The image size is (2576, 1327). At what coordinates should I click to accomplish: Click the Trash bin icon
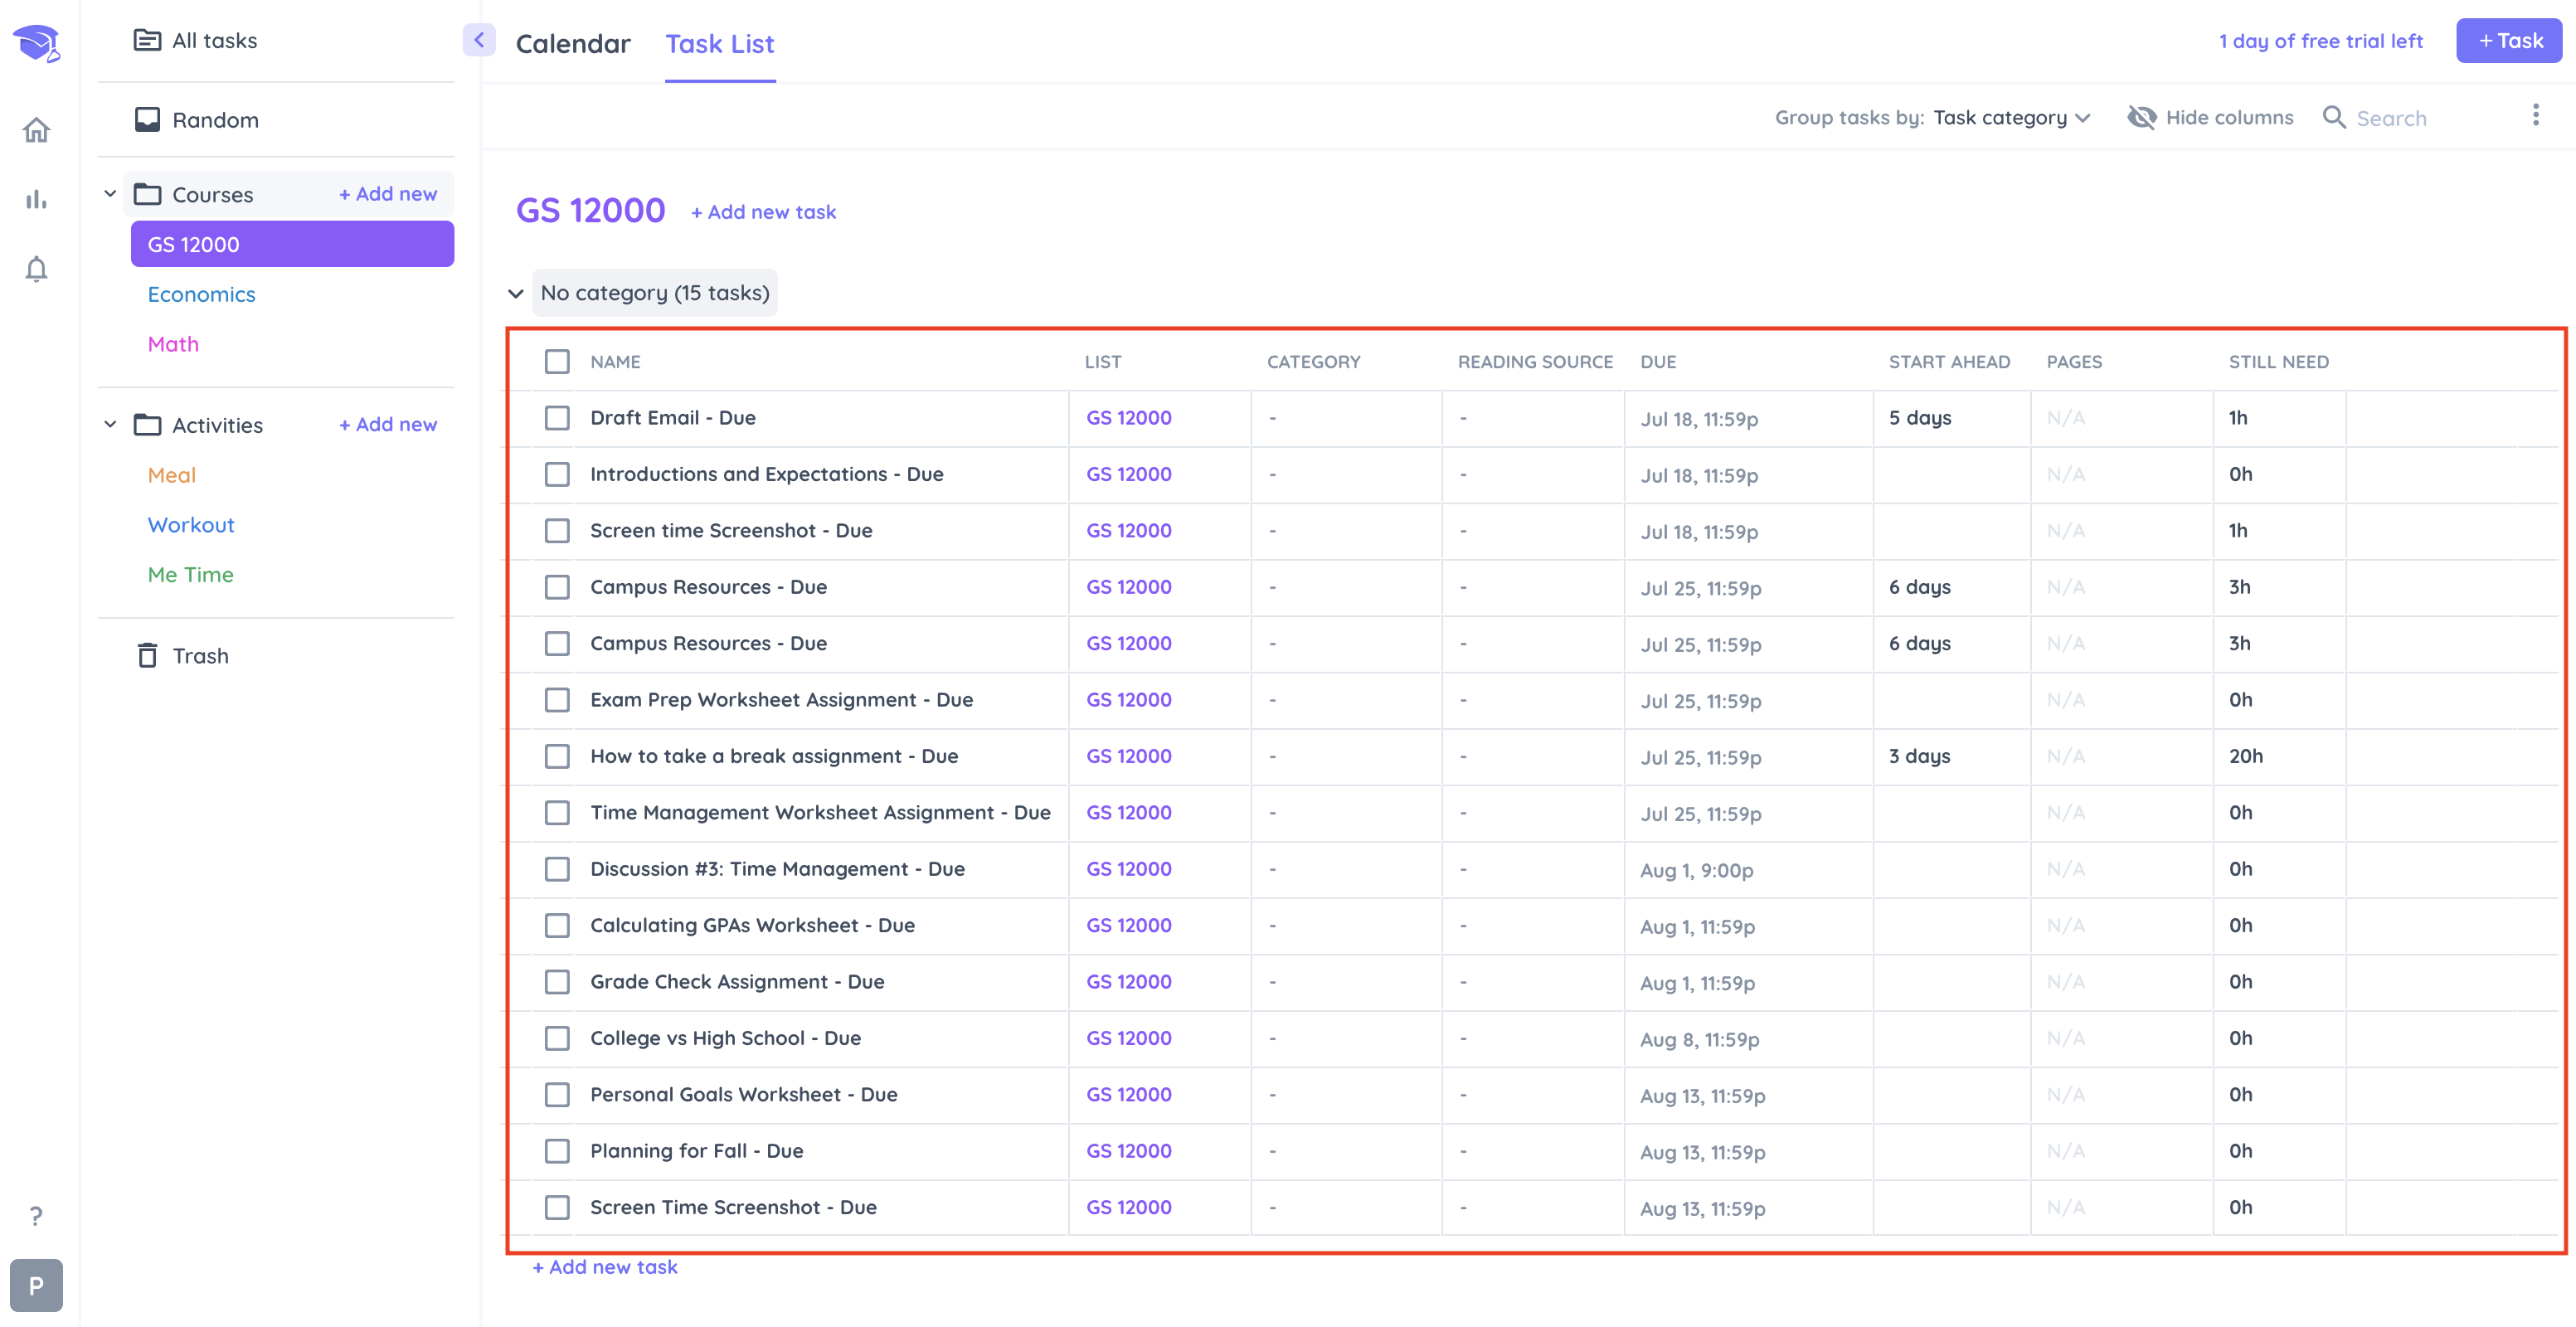(x=147, y=655)
